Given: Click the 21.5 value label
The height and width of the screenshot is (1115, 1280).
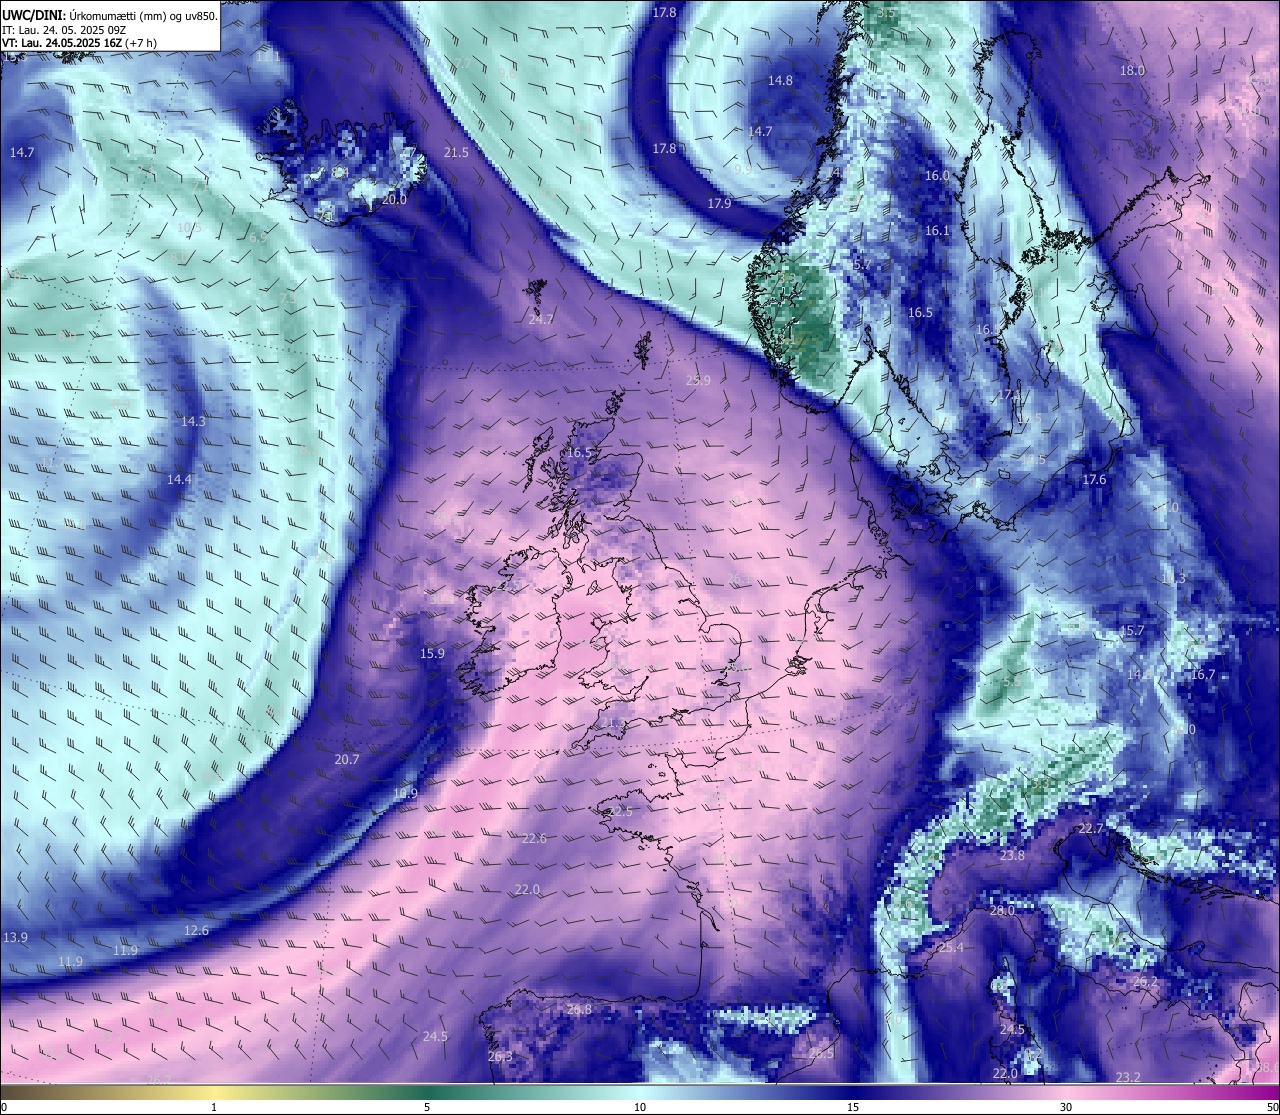Looking at the screenshot, I should click(x=456, y=152).
